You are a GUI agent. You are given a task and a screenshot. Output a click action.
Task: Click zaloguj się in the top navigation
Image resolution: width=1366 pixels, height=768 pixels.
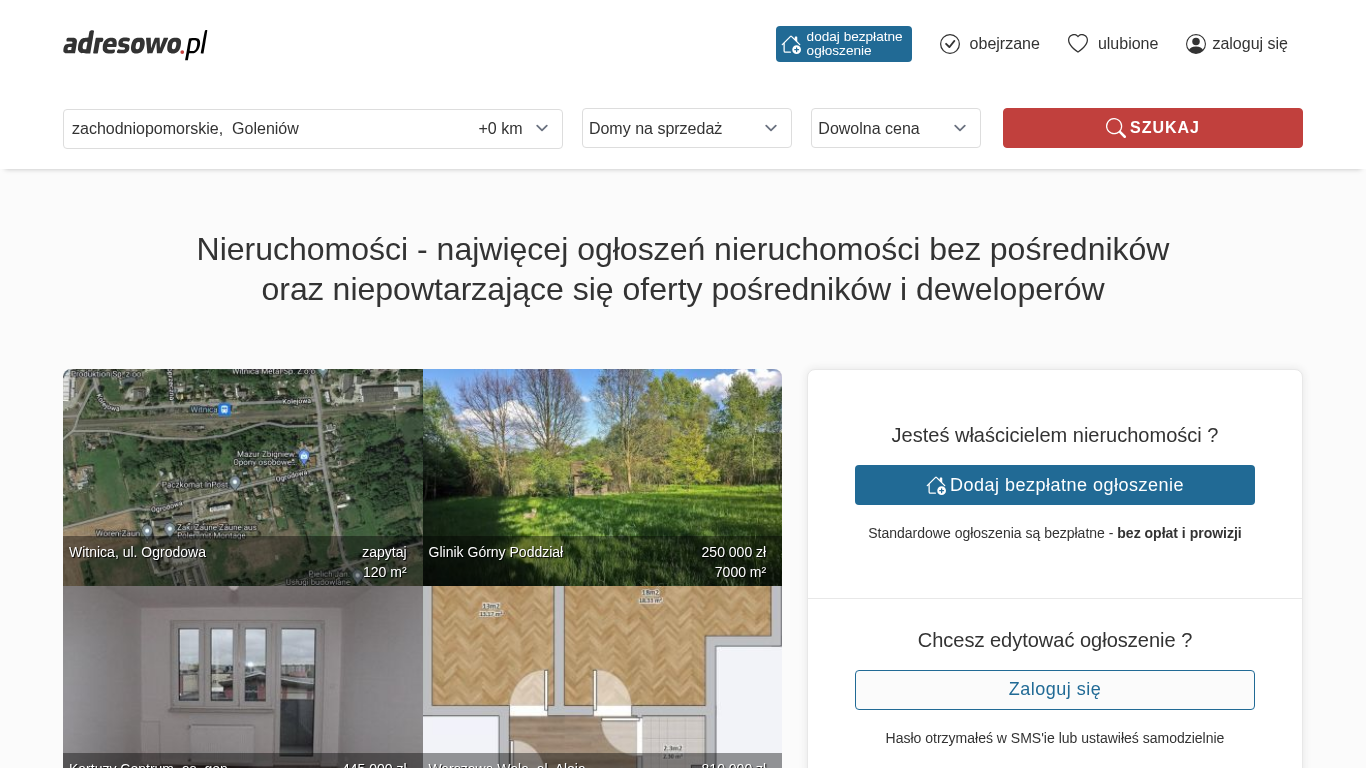(1249, 44)
